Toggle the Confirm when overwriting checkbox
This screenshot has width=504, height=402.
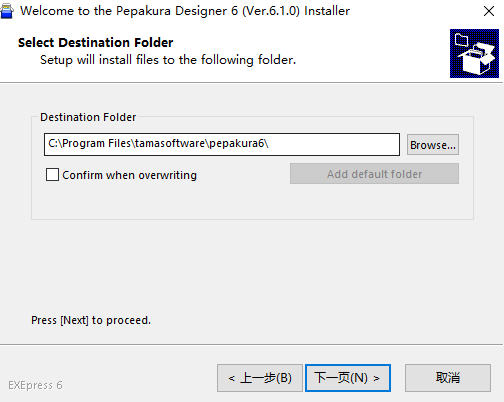[52, 175]
